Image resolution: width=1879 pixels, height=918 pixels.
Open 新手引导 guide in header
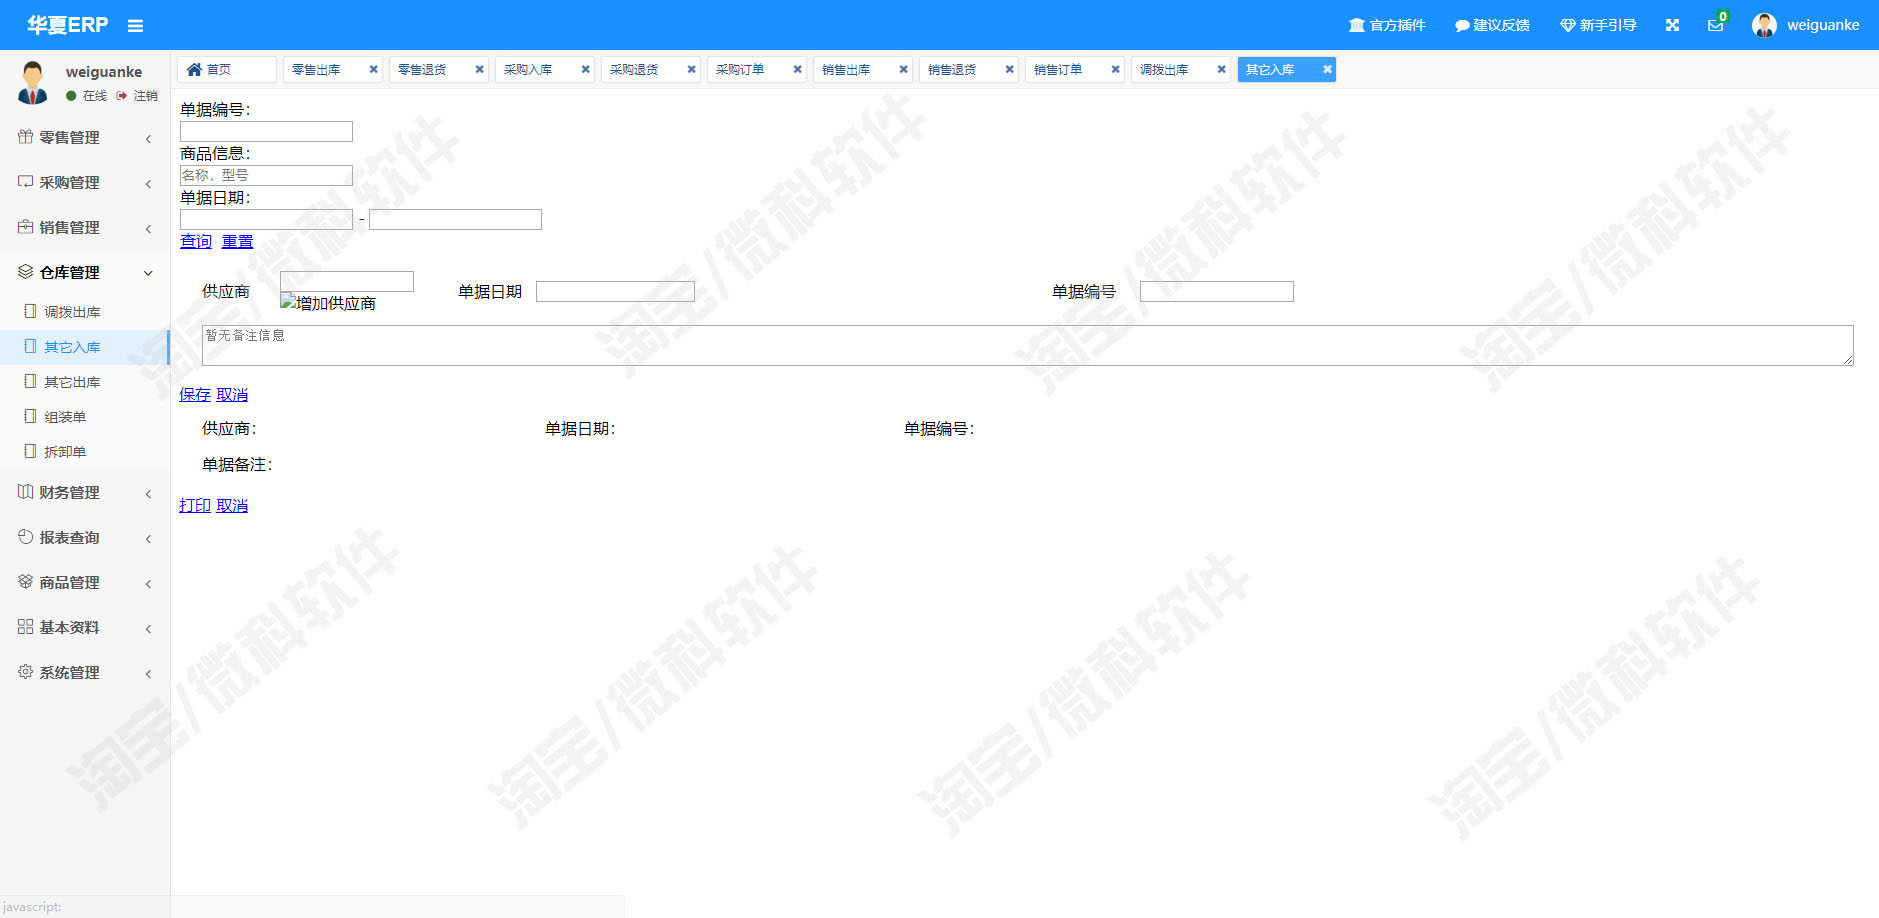pyautogui.click(x=1598, y=25)
